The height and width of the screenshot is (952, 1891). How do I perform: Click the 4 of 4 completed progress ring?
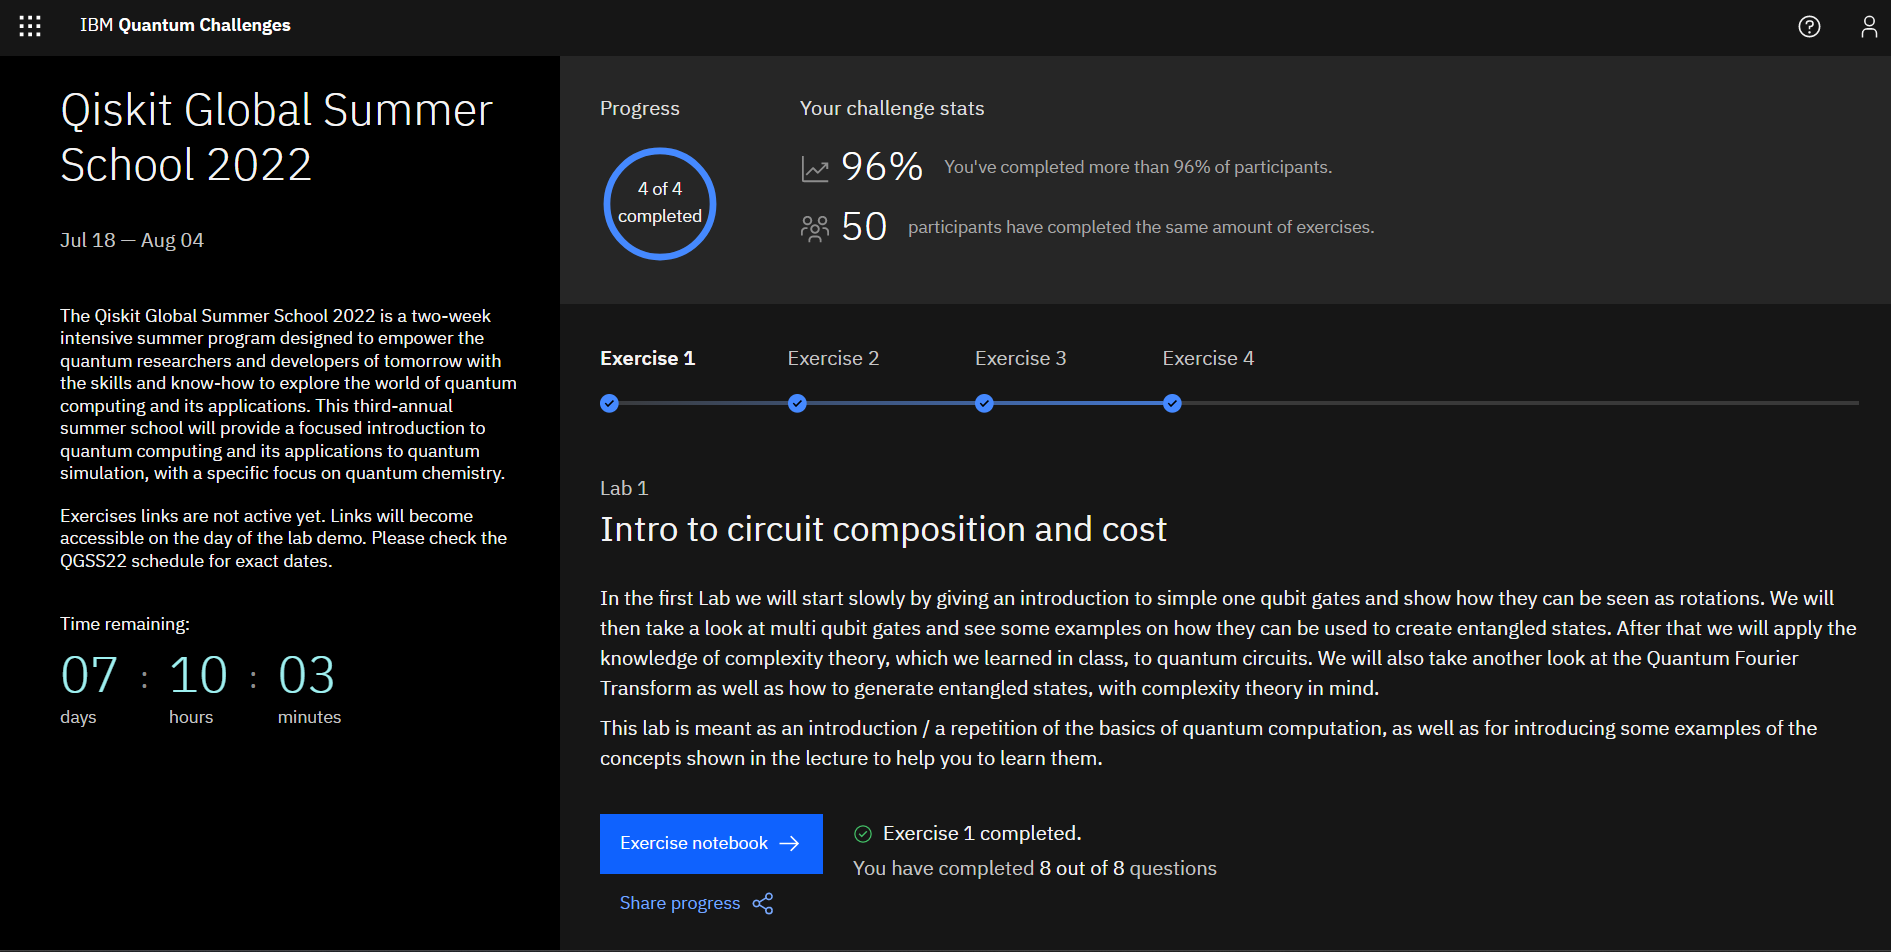pos(660,203)
